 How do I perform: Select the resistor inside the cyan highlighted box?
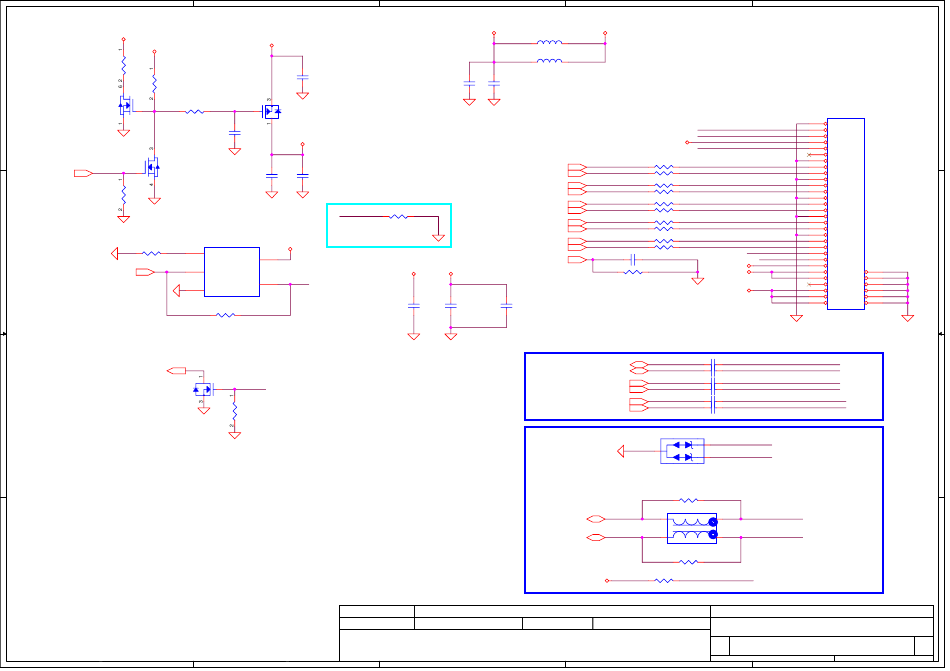[398, 216]
